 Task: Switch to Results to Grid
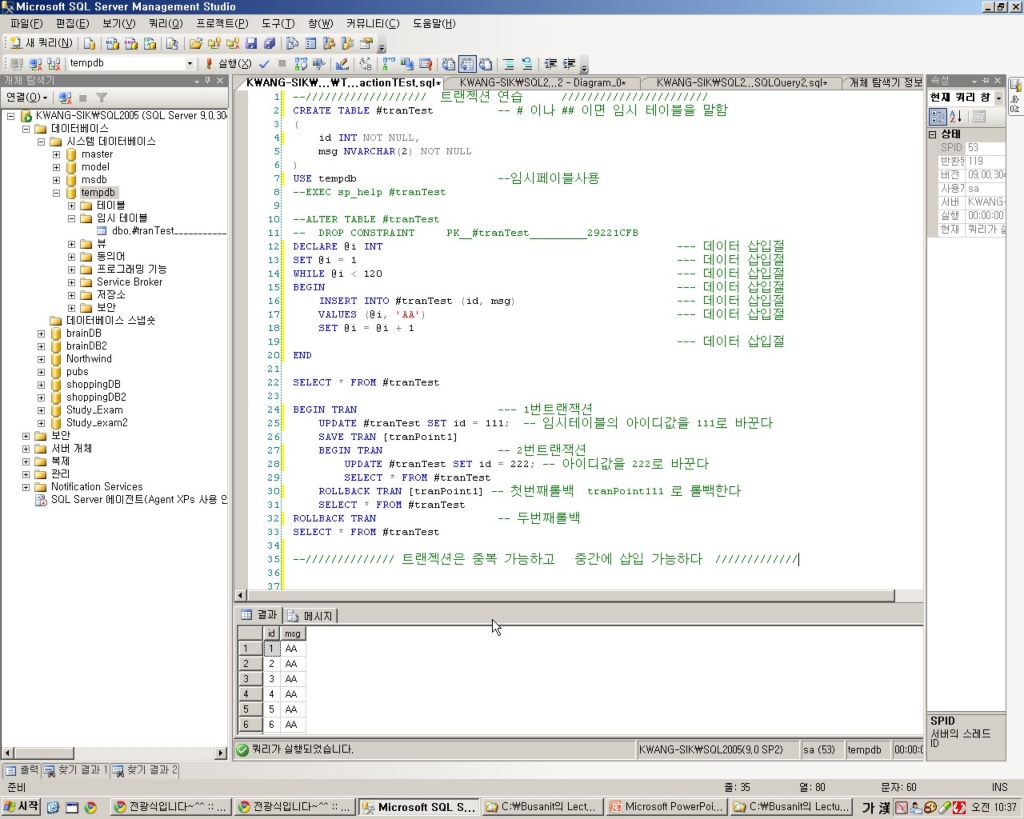click(x=467, y=63)
